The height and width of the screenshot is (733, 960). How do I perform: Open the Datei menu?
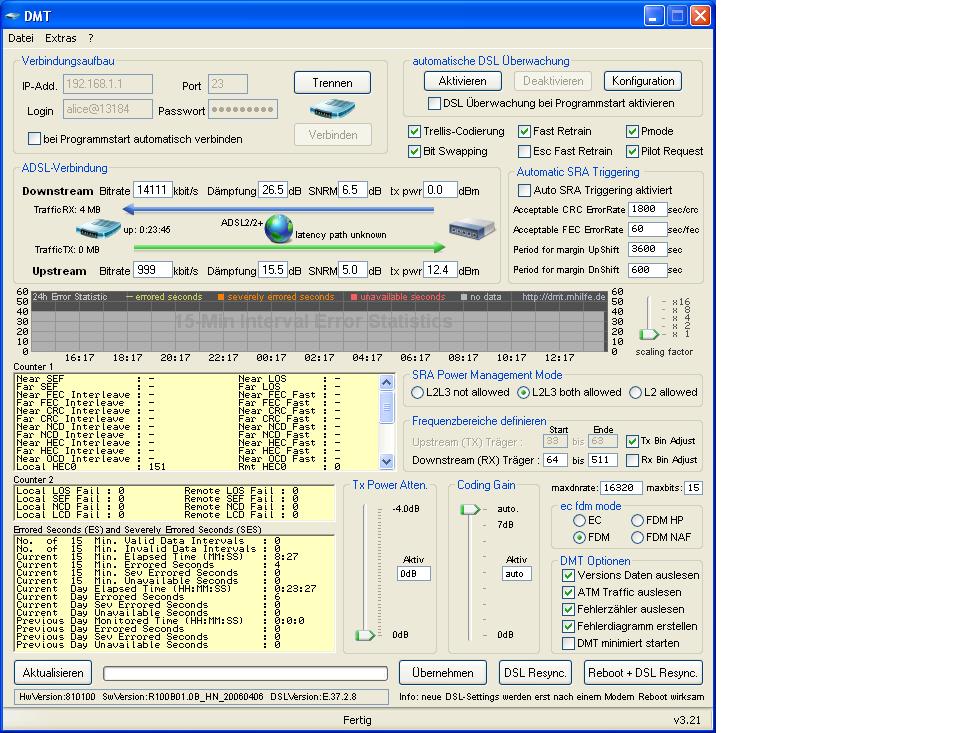[x=21, y=38]
